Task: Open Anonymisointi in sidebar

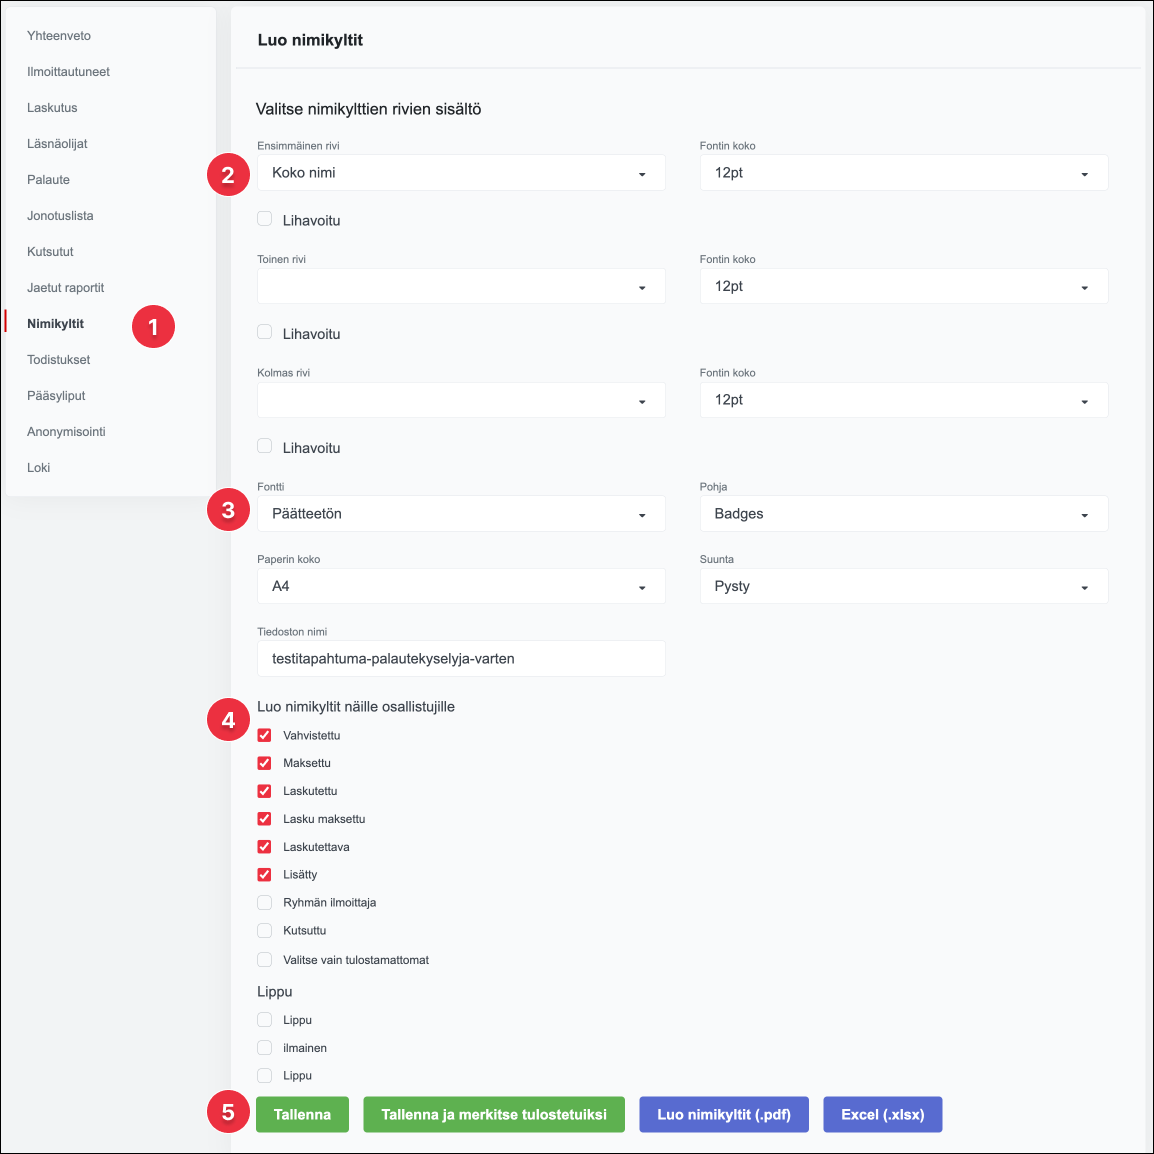Action: point(66,432)
